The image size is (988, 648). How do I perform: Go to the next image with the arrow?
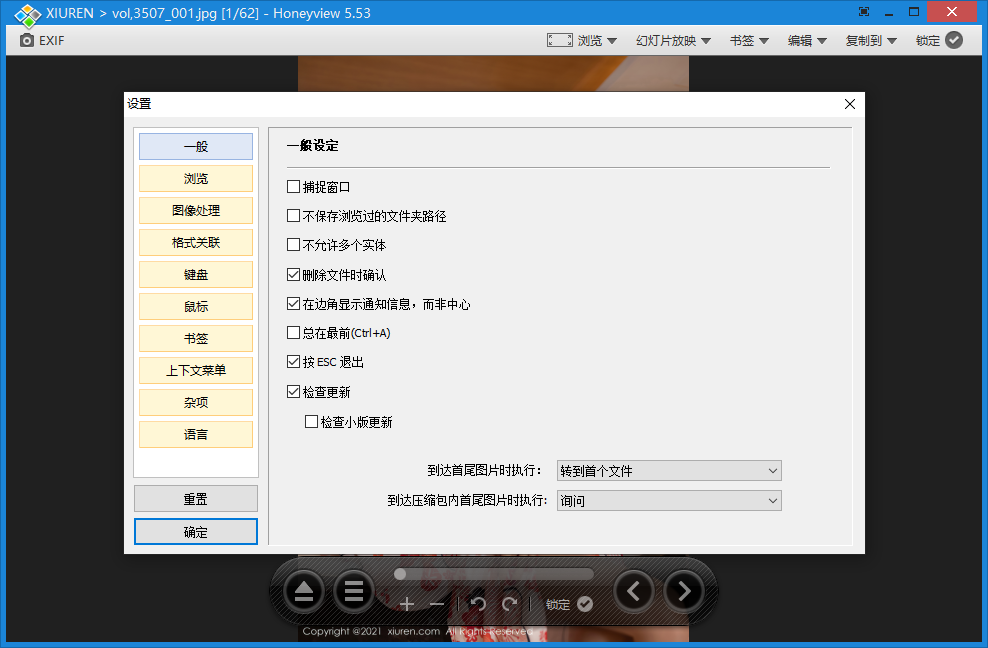[x=684, y=592]
